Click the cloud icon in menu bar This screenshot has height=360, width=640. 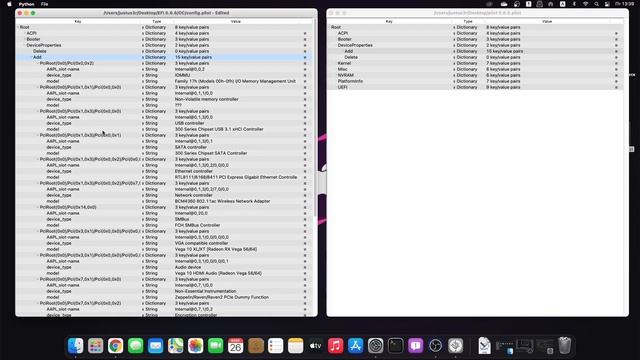coord(504,4)
